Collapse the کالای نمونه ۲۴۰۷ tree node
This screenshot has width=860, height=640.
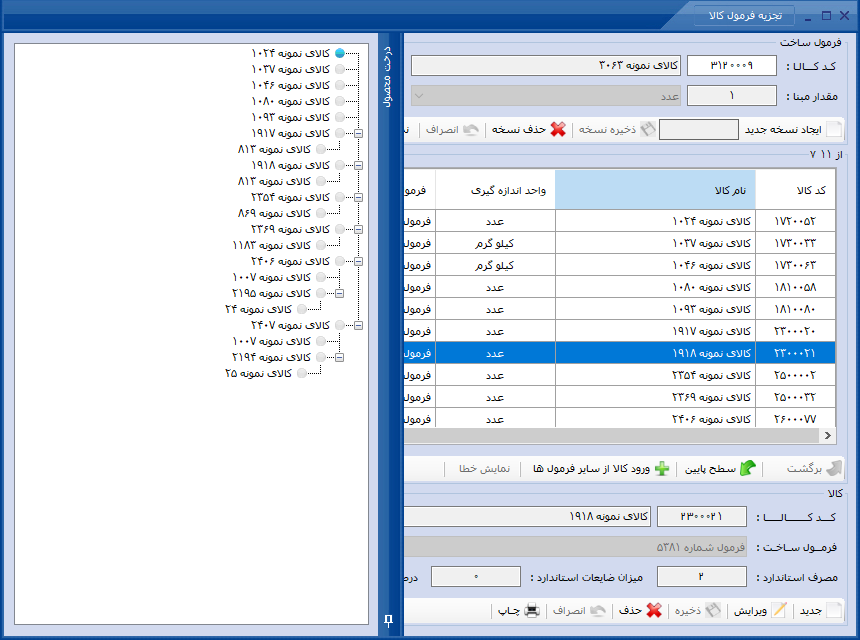pos(358,325)
